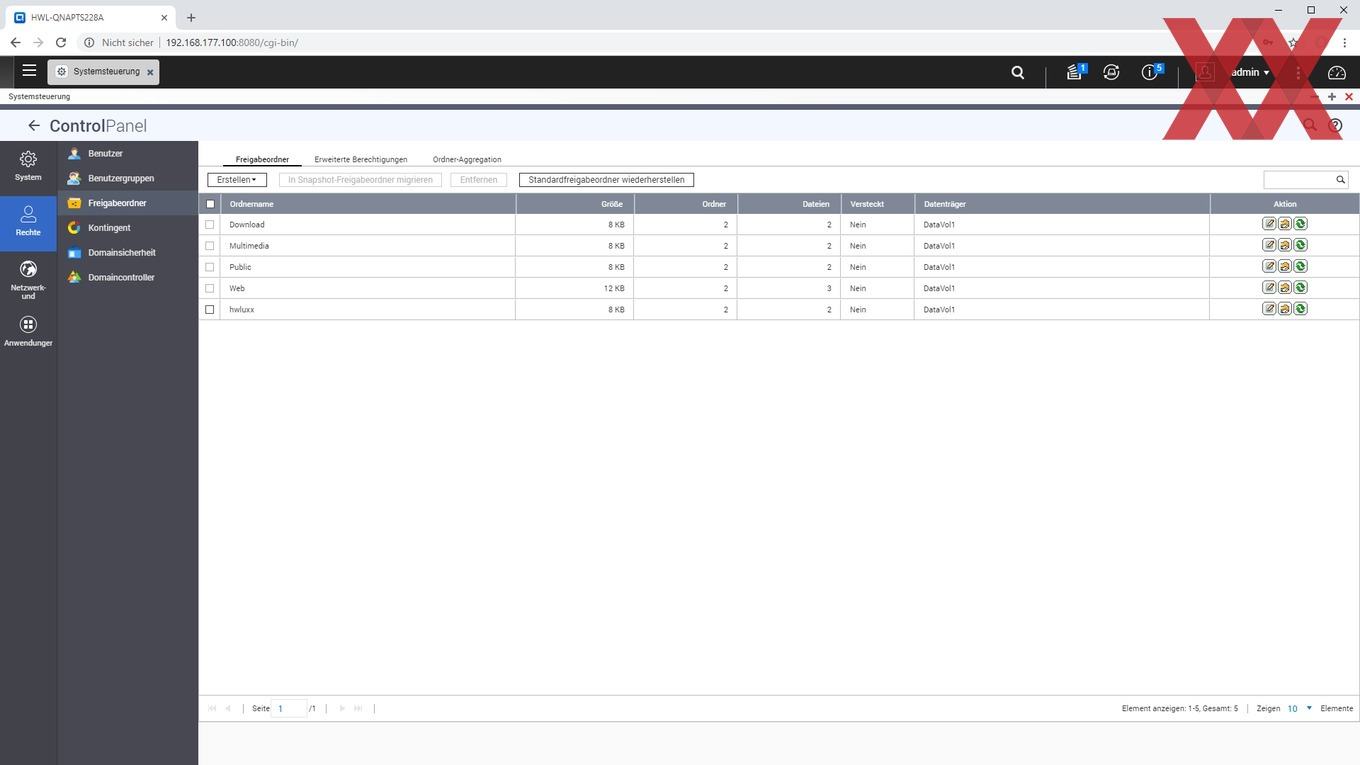Refresh the hwluxx folder row

click(x=1300, y=309)
